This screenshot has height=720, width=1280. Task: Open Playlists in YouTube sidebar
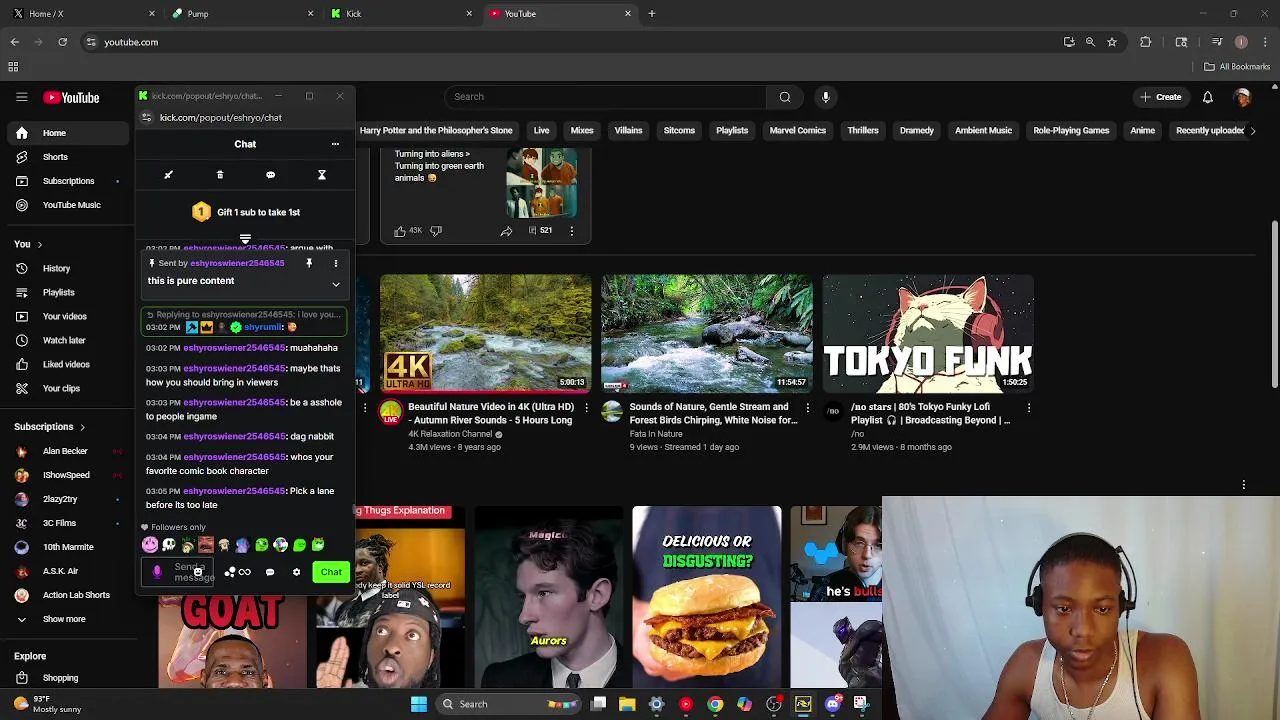point(68,292)
